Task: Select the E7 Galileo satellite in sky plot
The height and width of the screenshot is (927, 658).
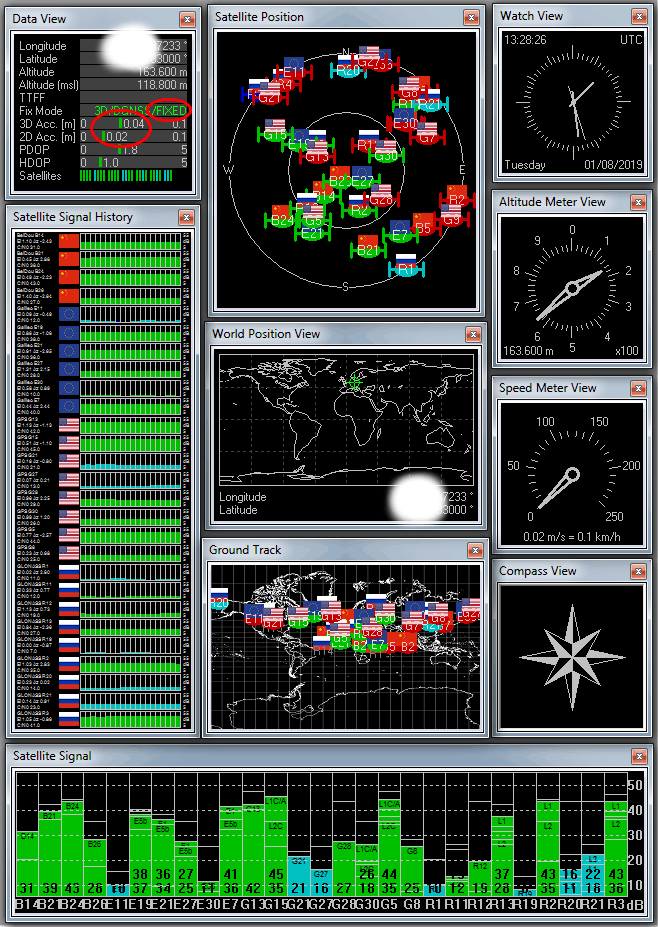Action: (400, 235)
